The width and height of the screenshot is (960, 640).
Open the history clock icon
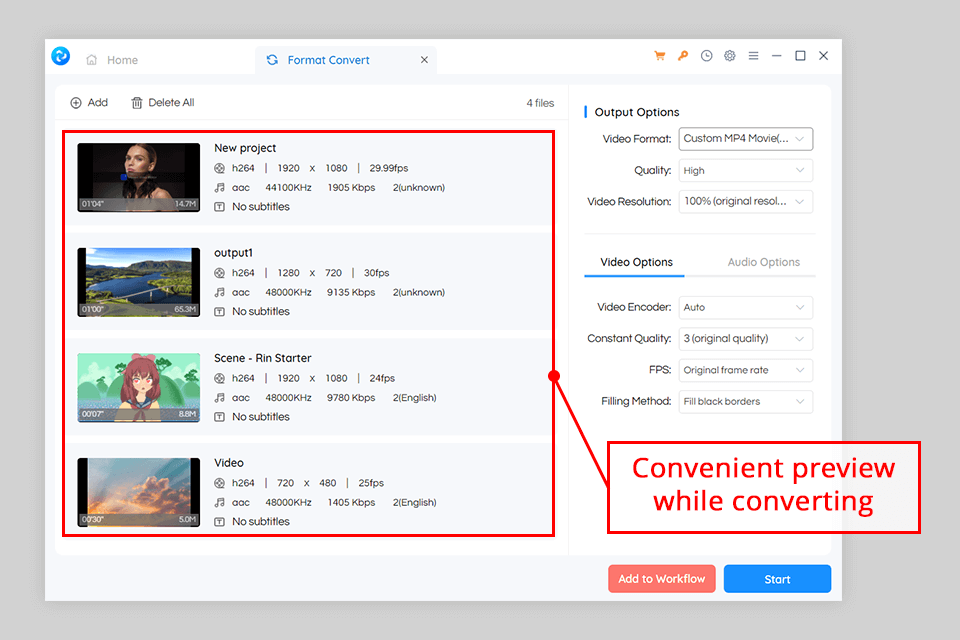coord(707,56)
